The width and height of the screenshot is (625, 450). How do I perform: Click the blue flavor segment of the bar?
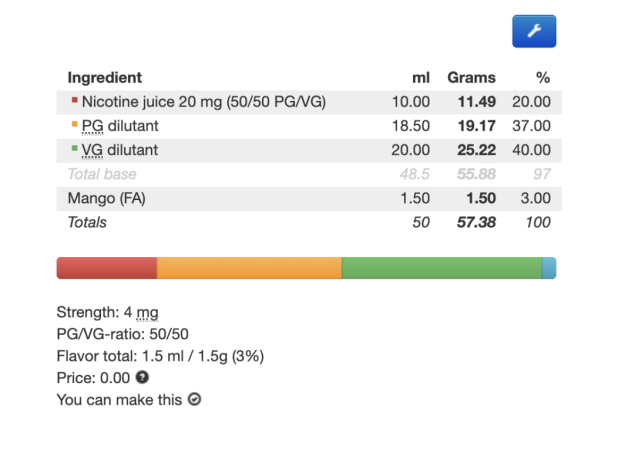point(549,268)
